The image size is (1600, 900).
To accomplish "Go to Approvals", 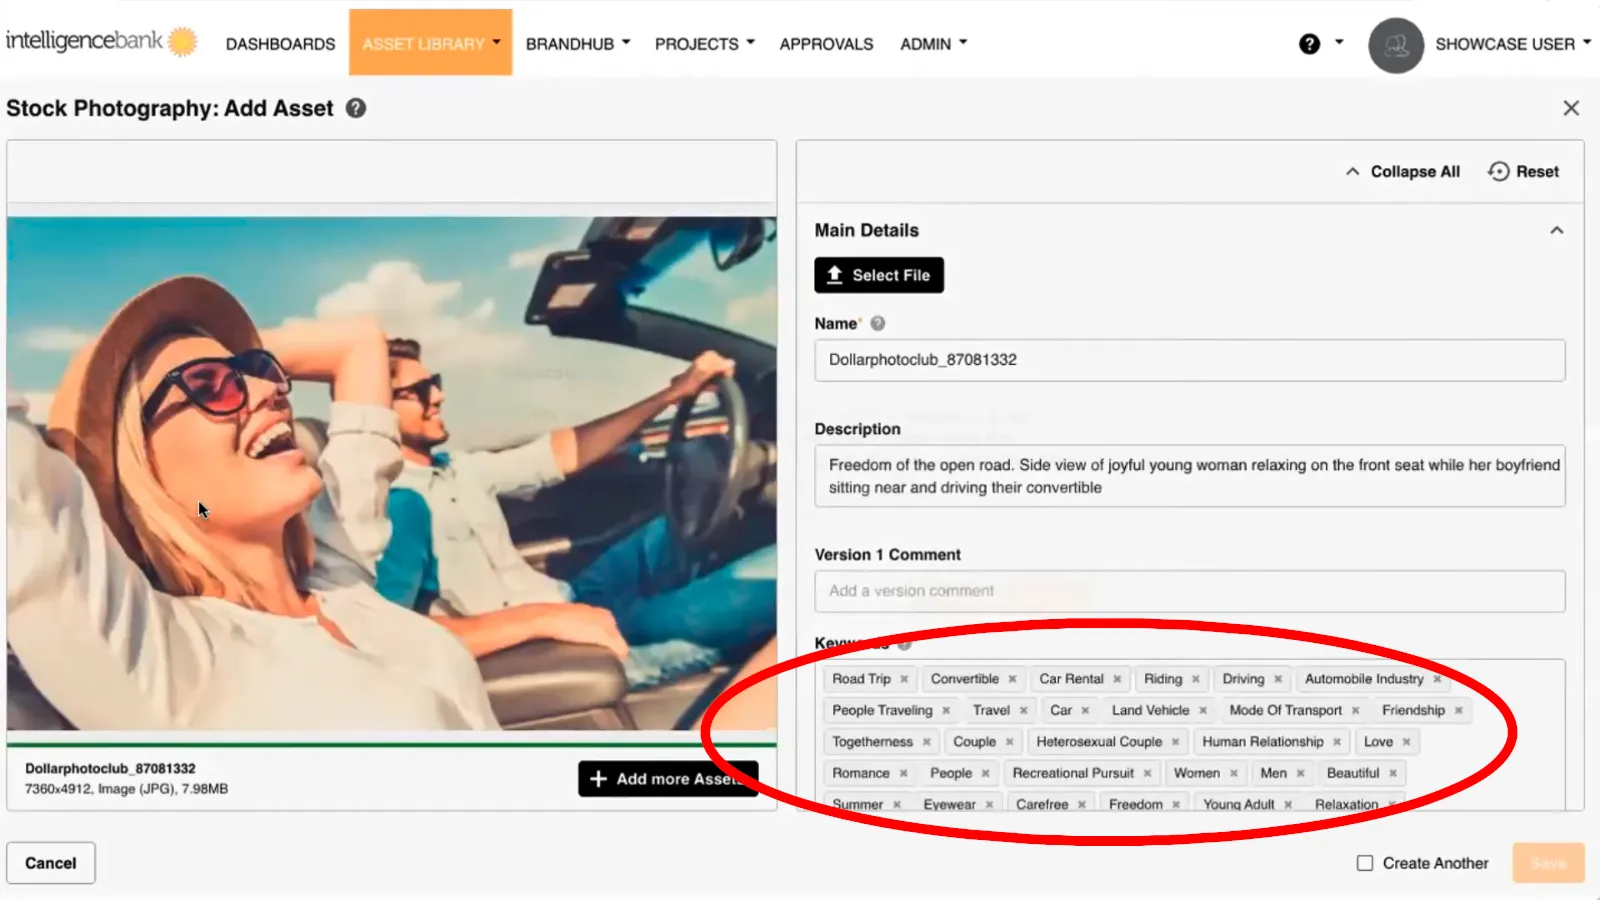I will click(826, 44).
